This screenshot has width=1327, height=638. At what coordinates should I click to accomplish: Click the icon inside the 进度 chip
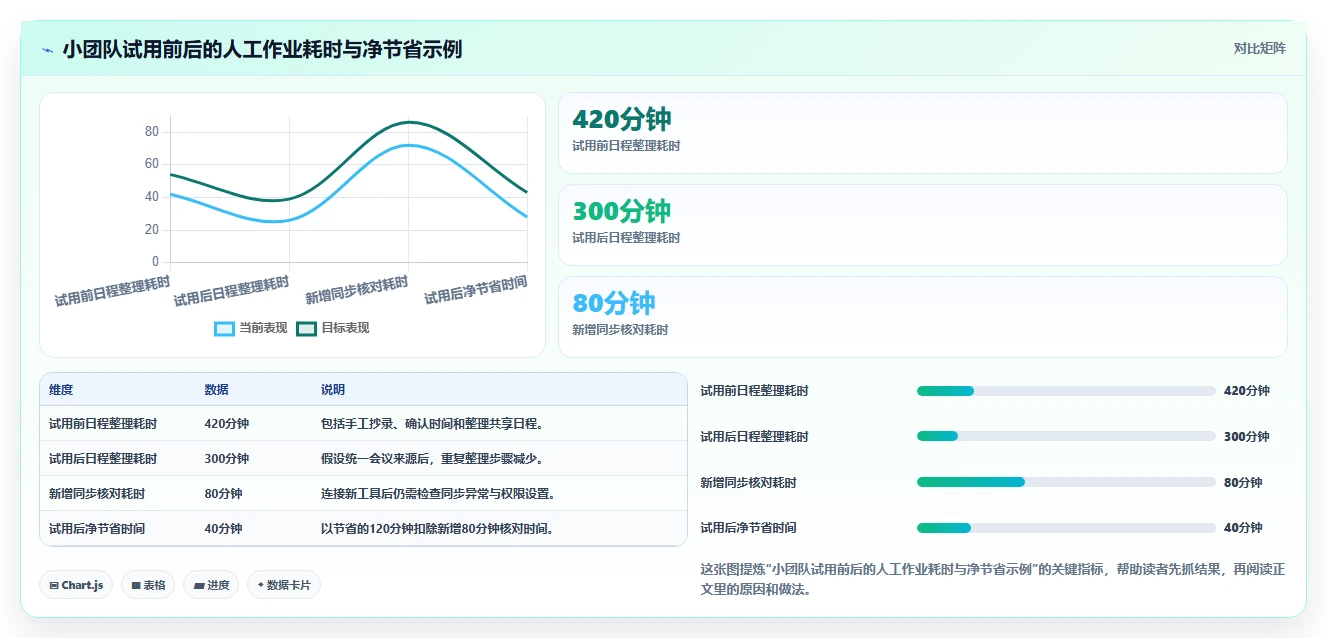click(x=199, y=585)
